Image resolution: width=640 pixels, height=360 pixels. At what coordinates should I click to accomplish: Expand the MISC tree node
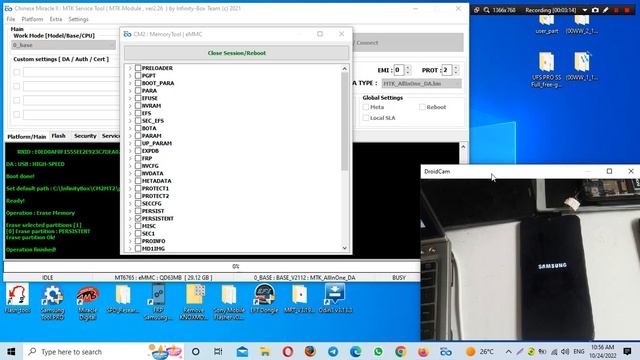130,226
